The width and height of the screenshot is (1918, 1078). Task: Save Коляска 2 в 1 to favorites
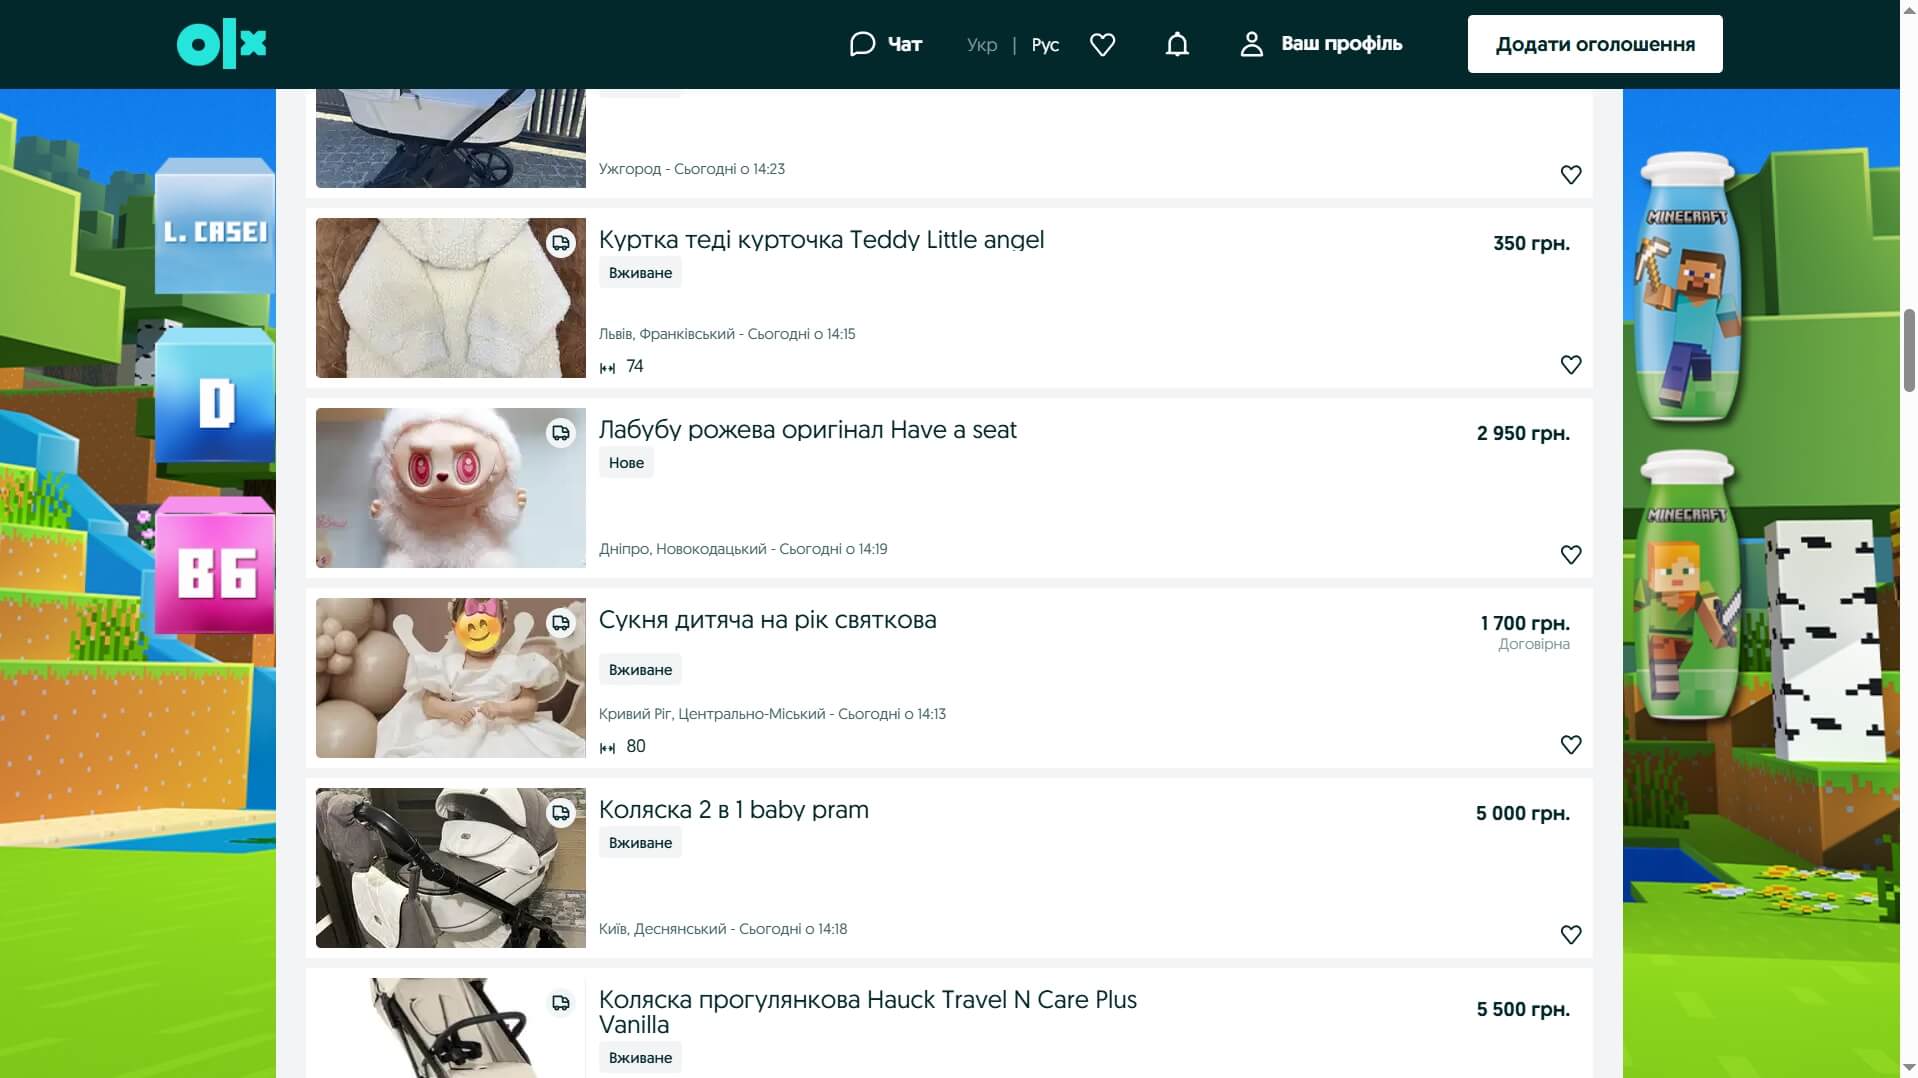tap(1570, 935)
